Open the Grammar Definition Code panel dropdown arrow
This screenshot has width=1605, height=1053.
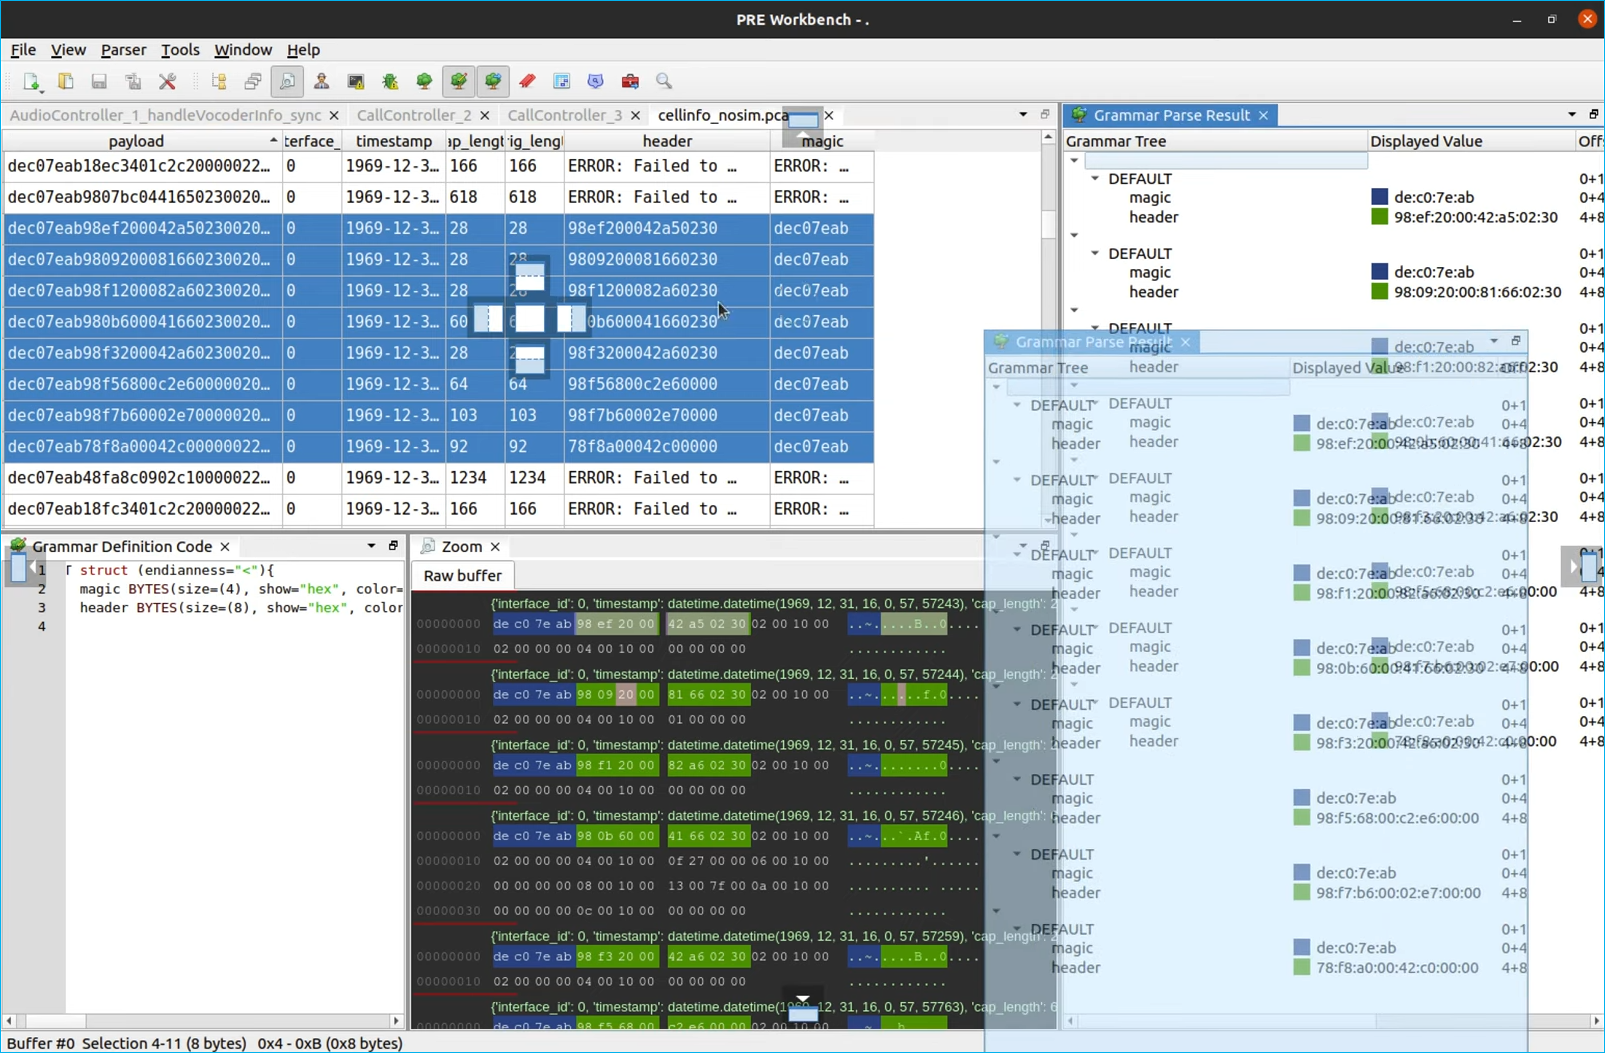(371, 546)
